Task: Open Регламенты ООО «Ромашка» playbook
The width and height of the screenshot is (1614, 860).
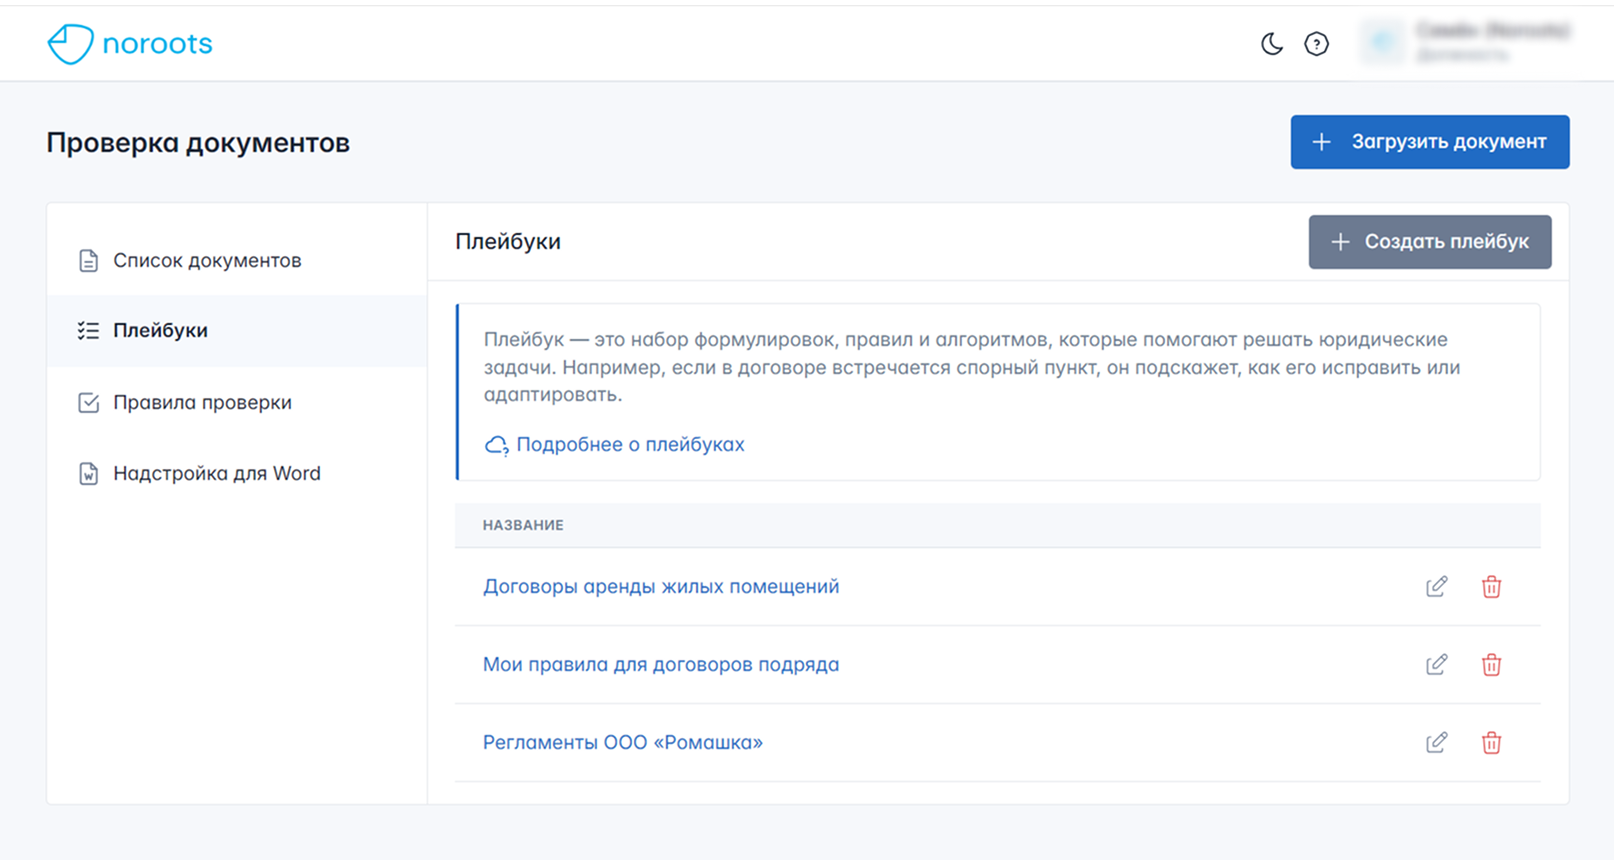Action: (623, 742)
